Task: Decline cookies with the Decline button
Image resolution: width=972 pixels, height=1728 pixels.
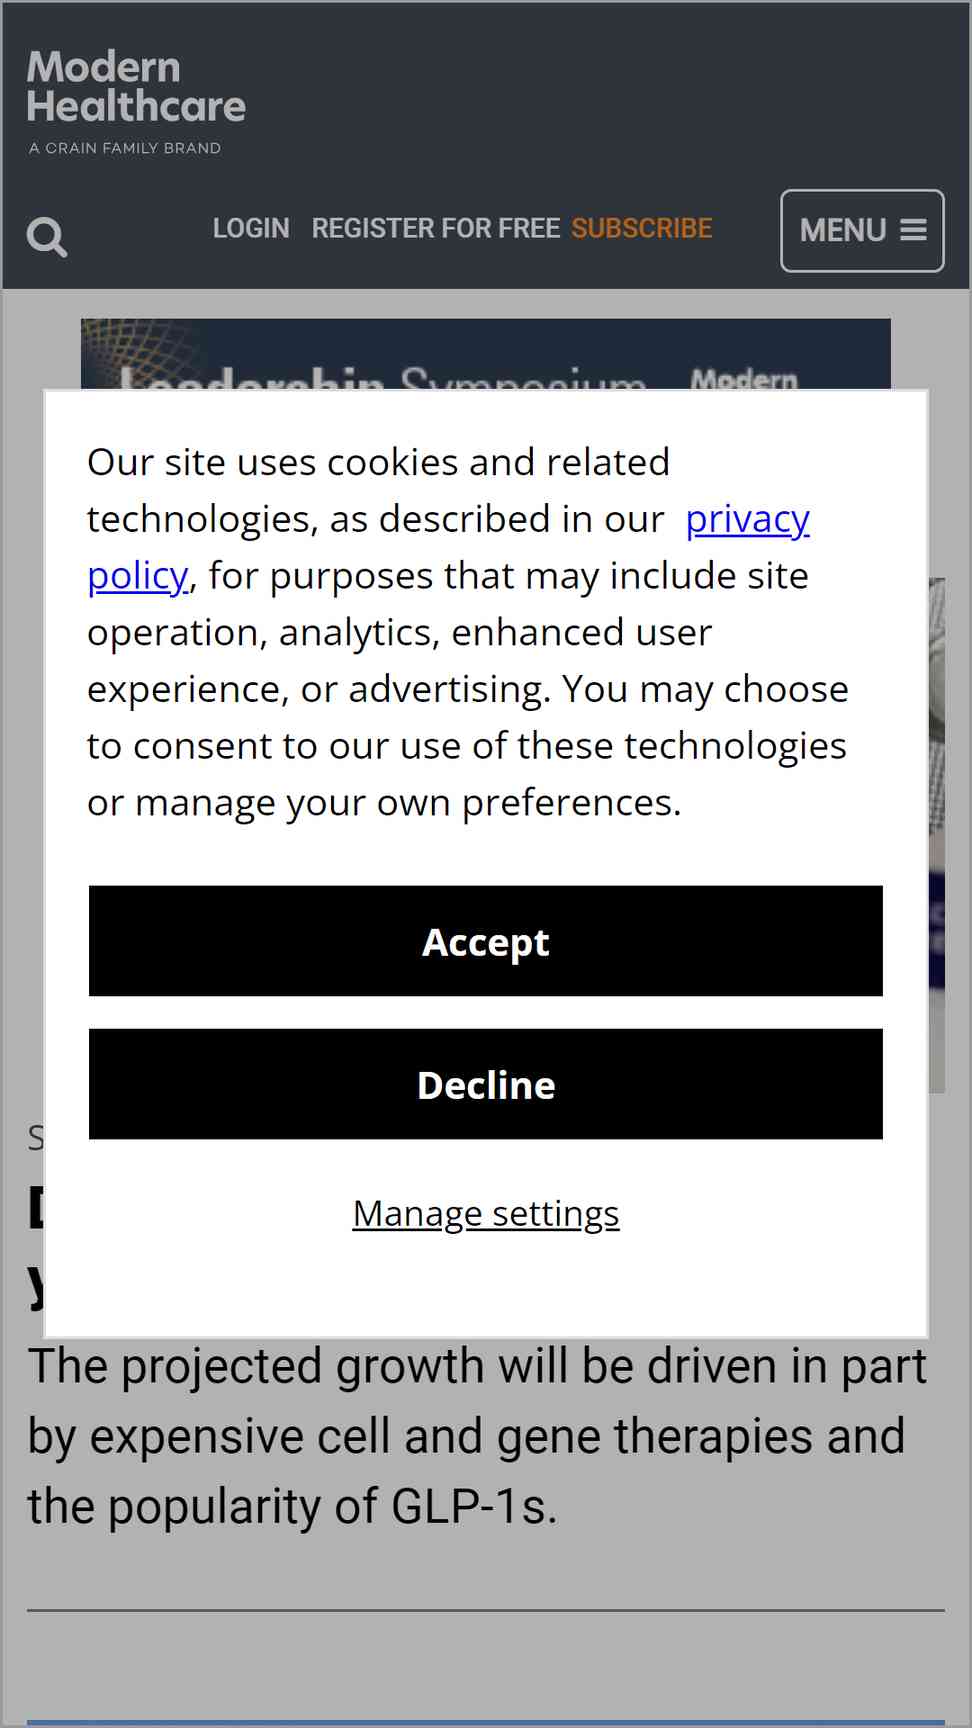Action: point(486,1084)
